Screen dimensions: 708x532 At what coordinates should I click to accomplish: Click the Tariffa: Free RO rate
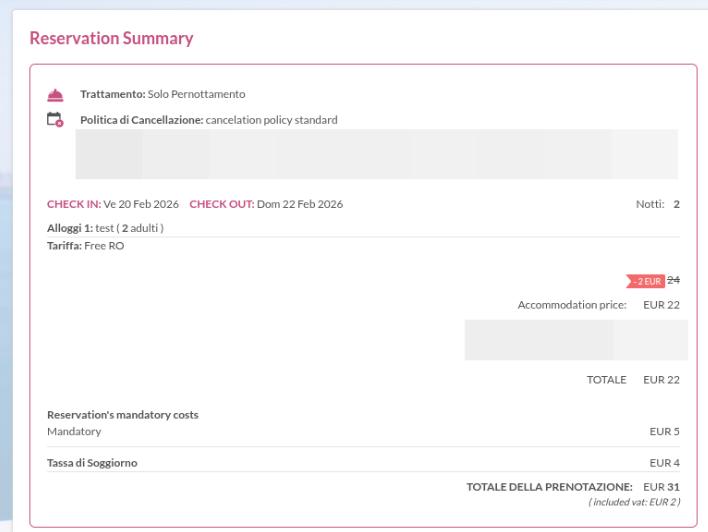[x=85, y=246]
